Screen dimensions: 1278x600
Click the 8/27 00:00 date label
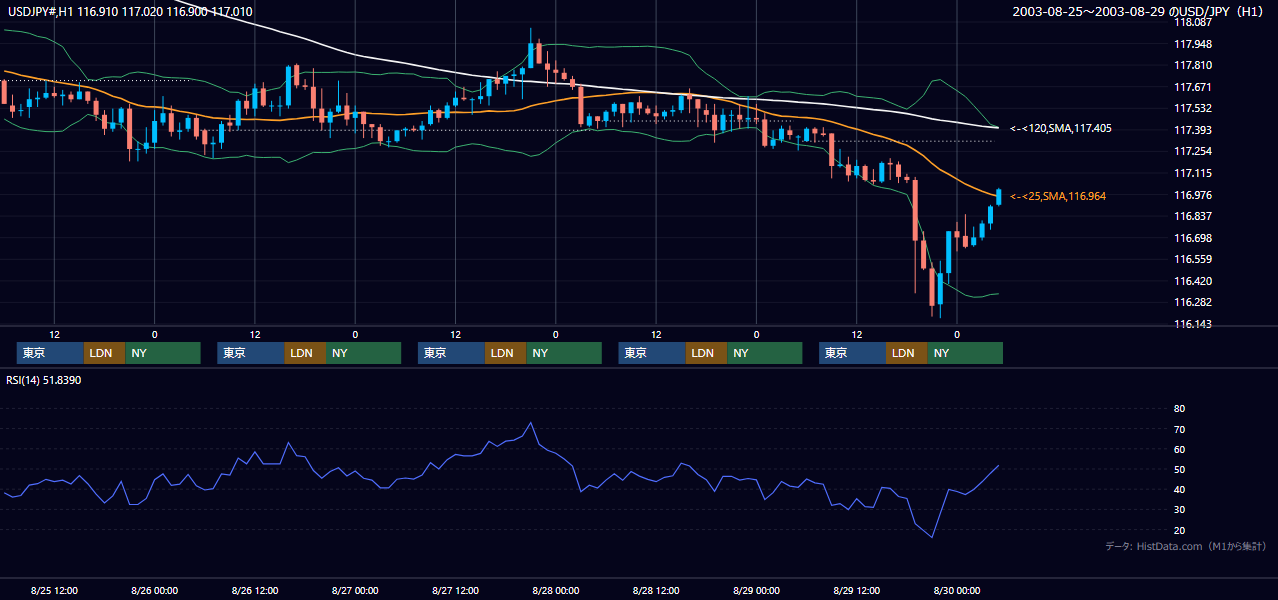pos(355,590)
